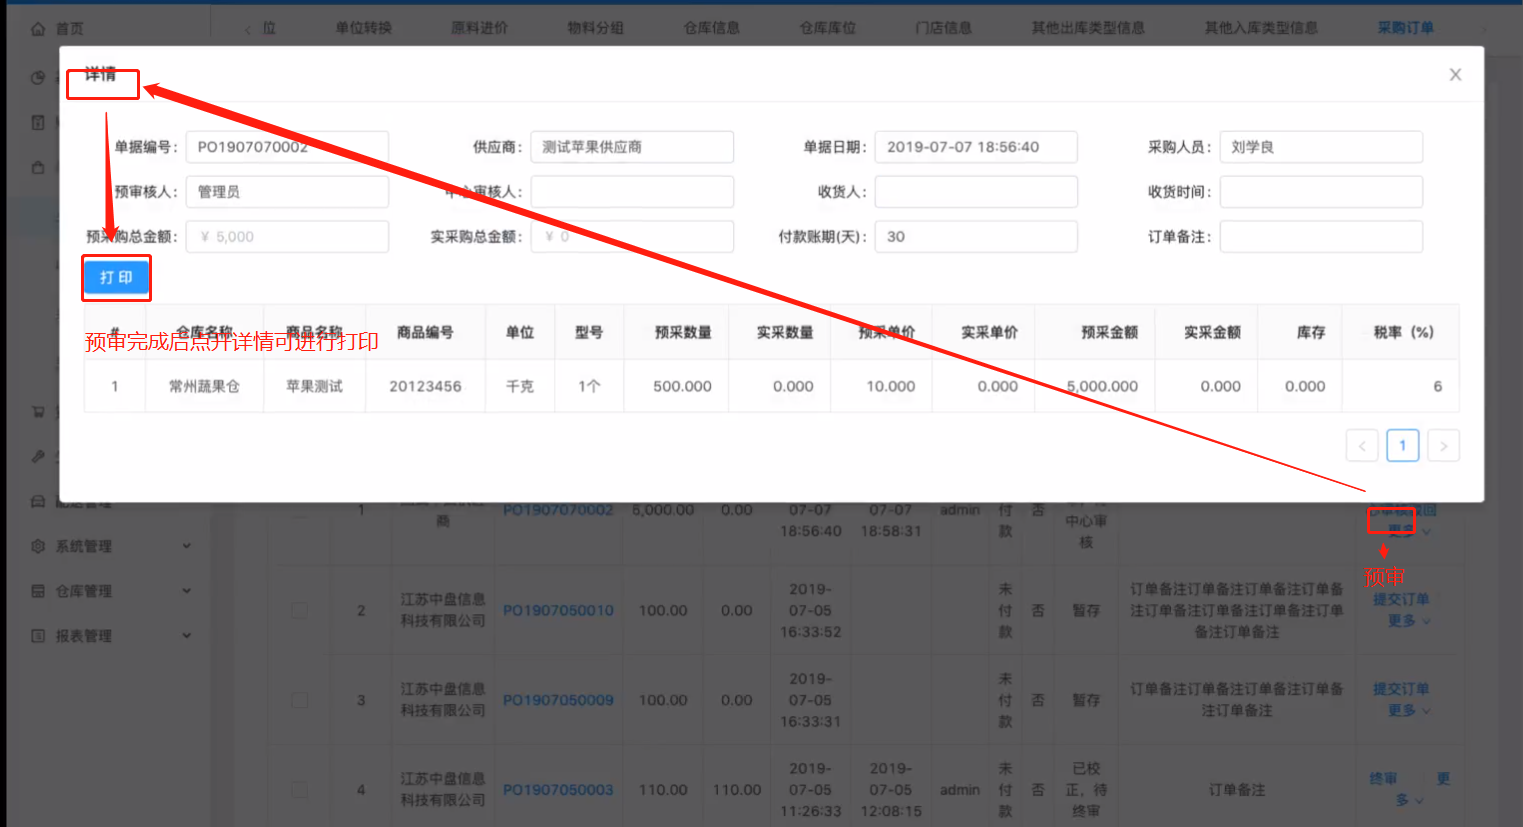The width and height of the screenshot is (1523, 827).
Task: Click product code 20123456 cell
Action: (x=425, y=386)
